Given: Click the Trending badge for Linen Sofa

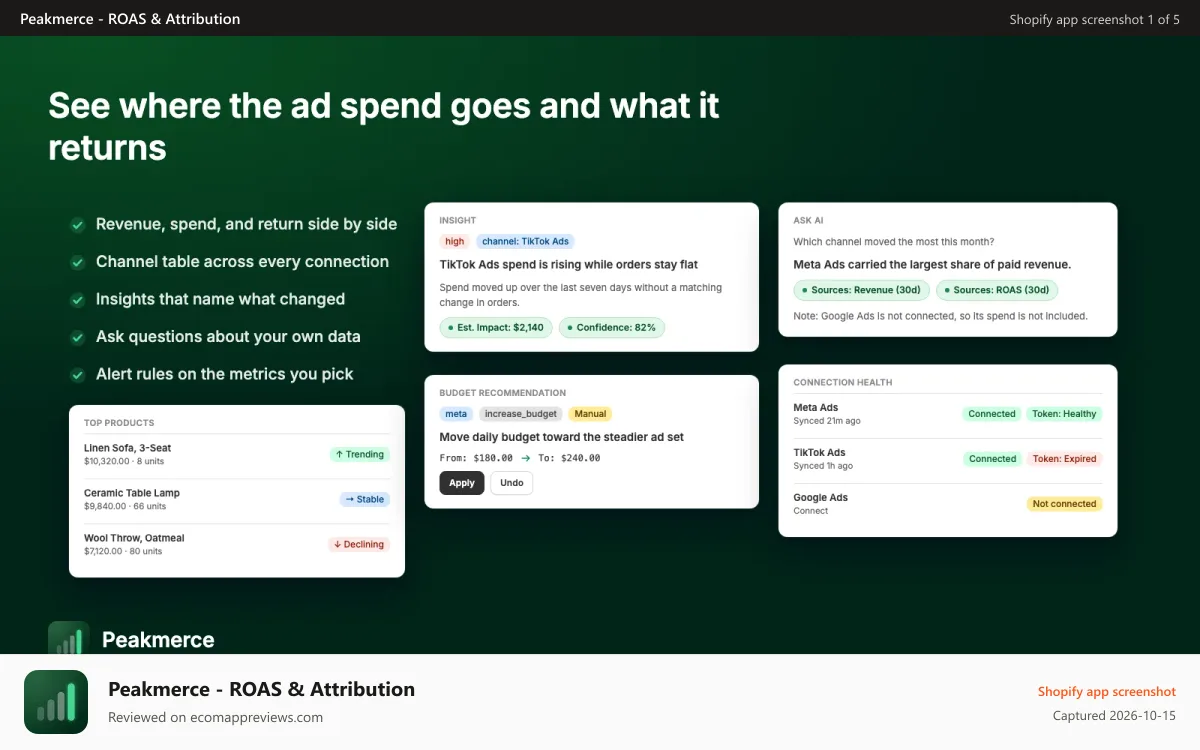Looking at the screenshot, I should (x=359, y=454).
